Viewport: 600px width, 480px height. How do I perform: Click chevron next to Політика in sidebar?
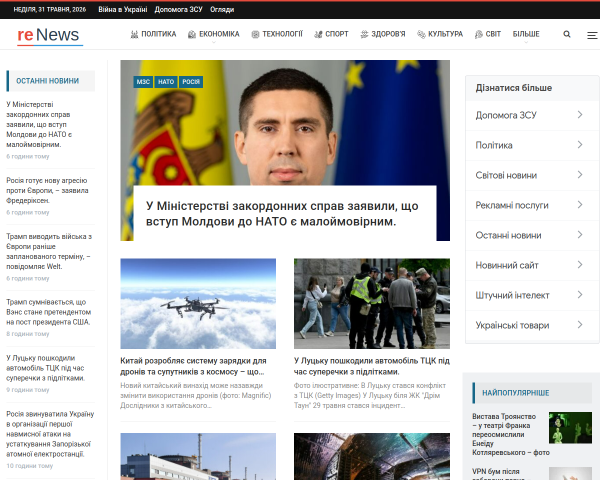coord(580,145)
